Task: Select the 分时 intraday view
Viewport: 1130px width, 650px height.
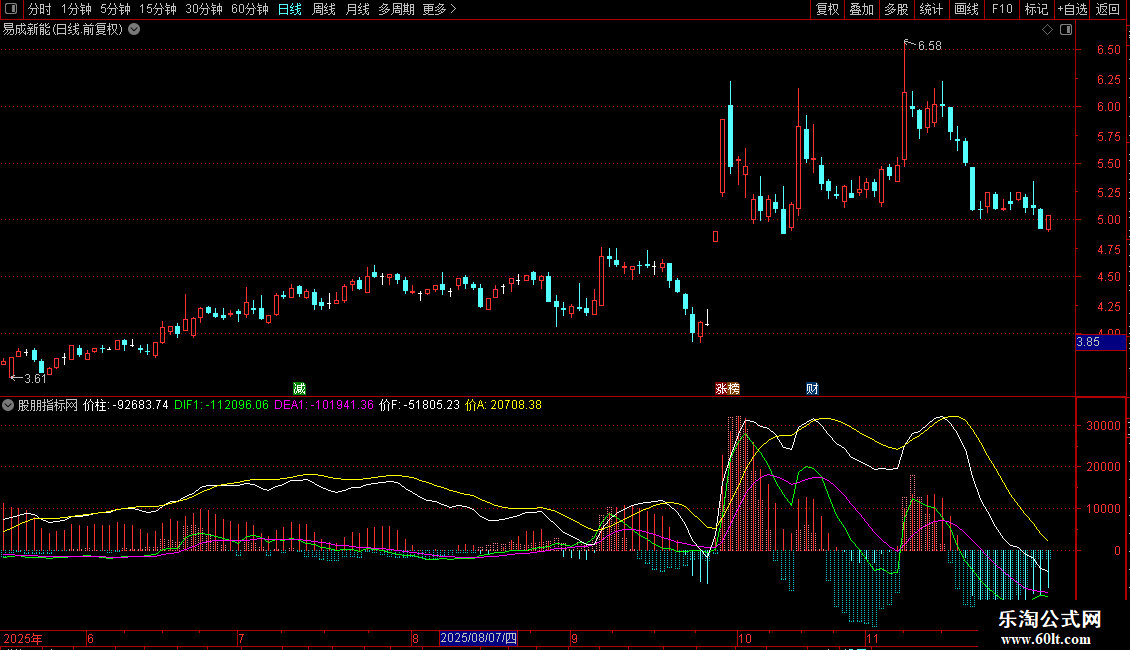Action: pyautogui.click(x=39, y=10)
